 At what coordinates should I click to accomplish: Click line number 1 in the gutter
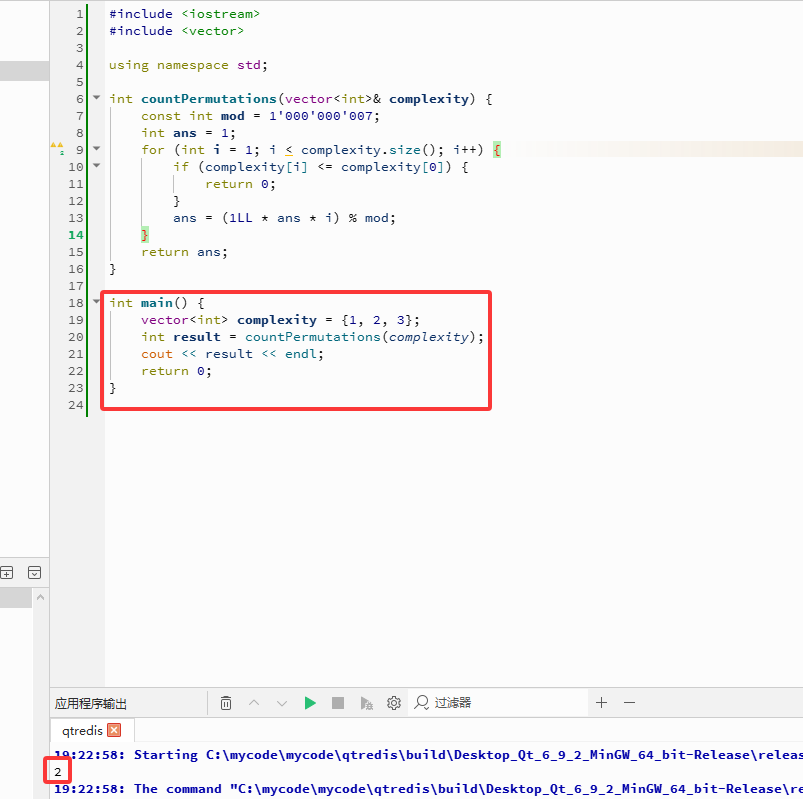[80, 14]
